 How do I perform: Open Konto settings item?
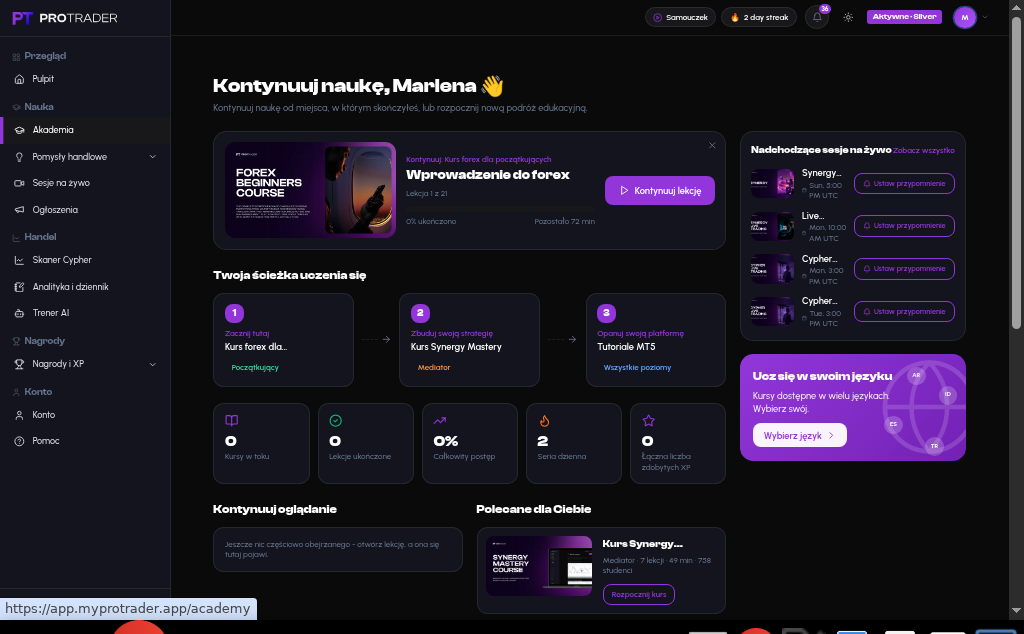(x=85, y=415)
